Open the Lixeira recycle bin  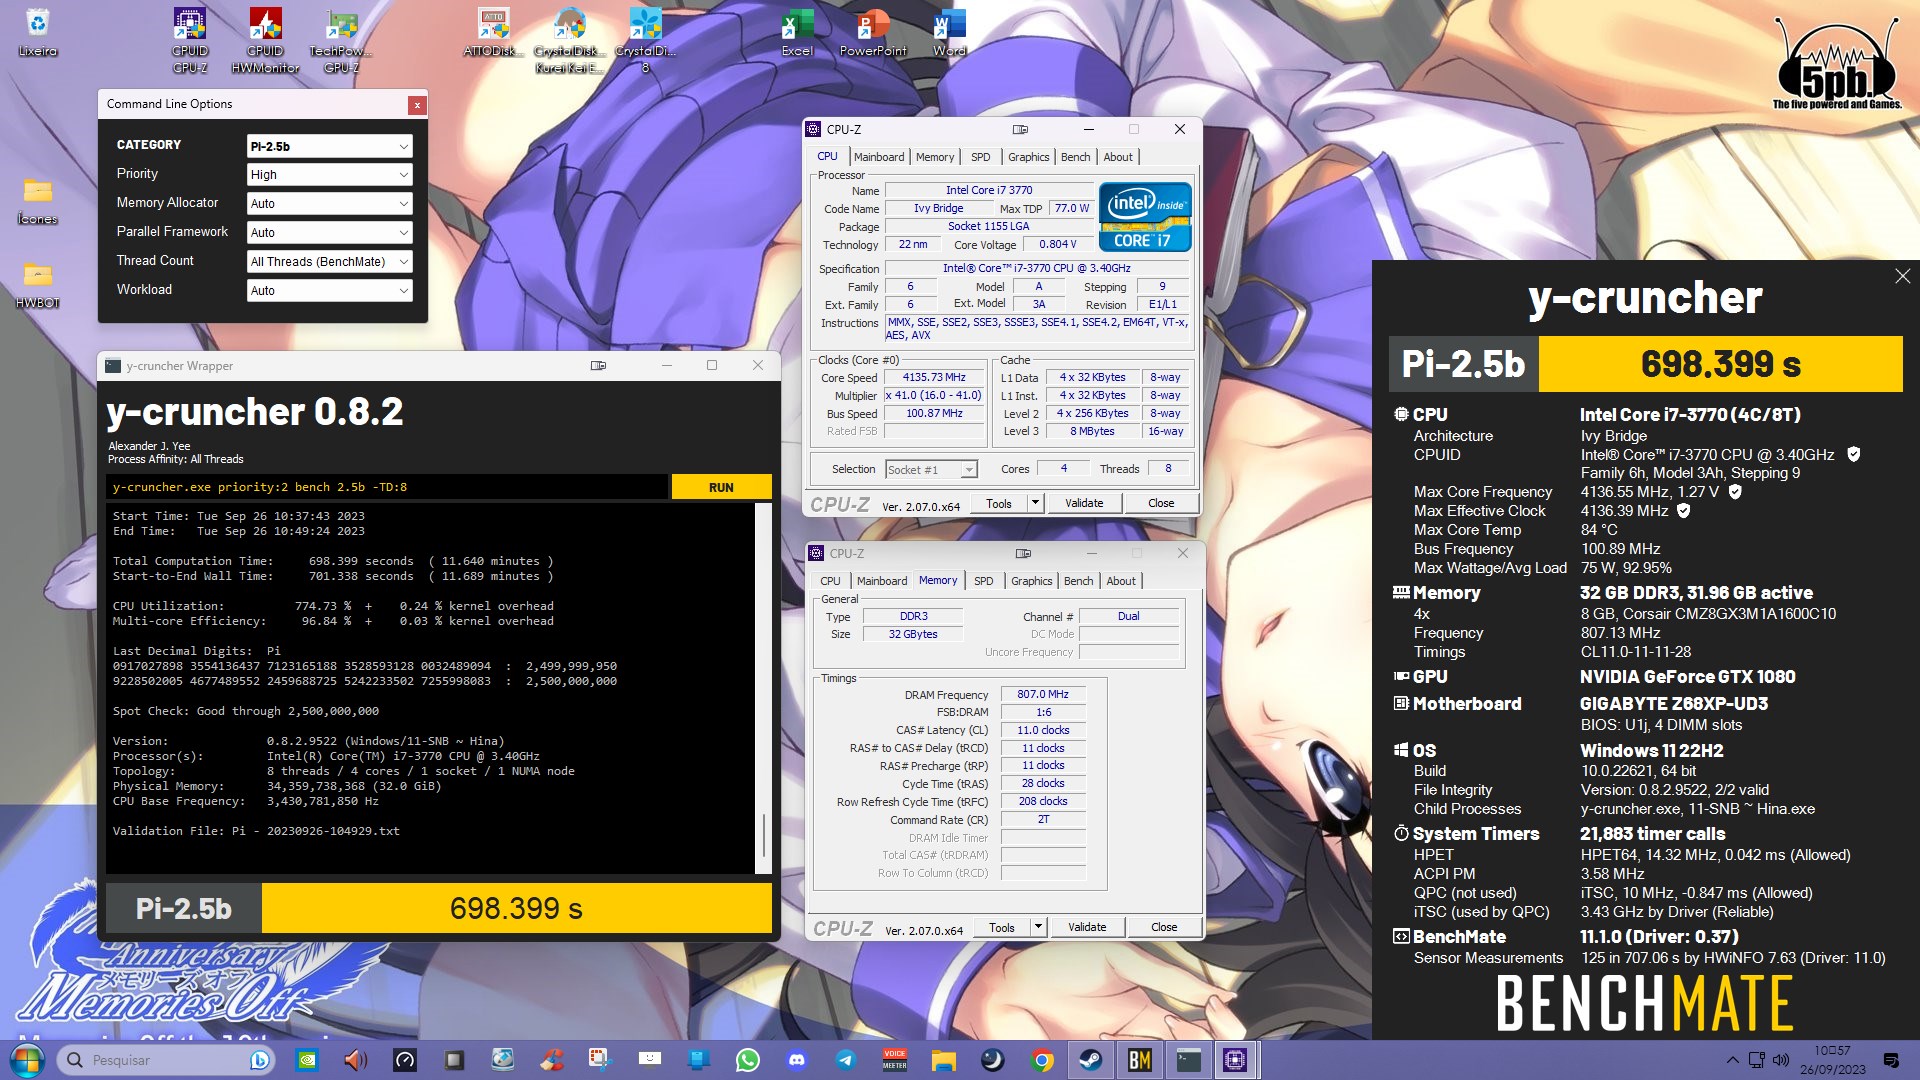(37, 32)
